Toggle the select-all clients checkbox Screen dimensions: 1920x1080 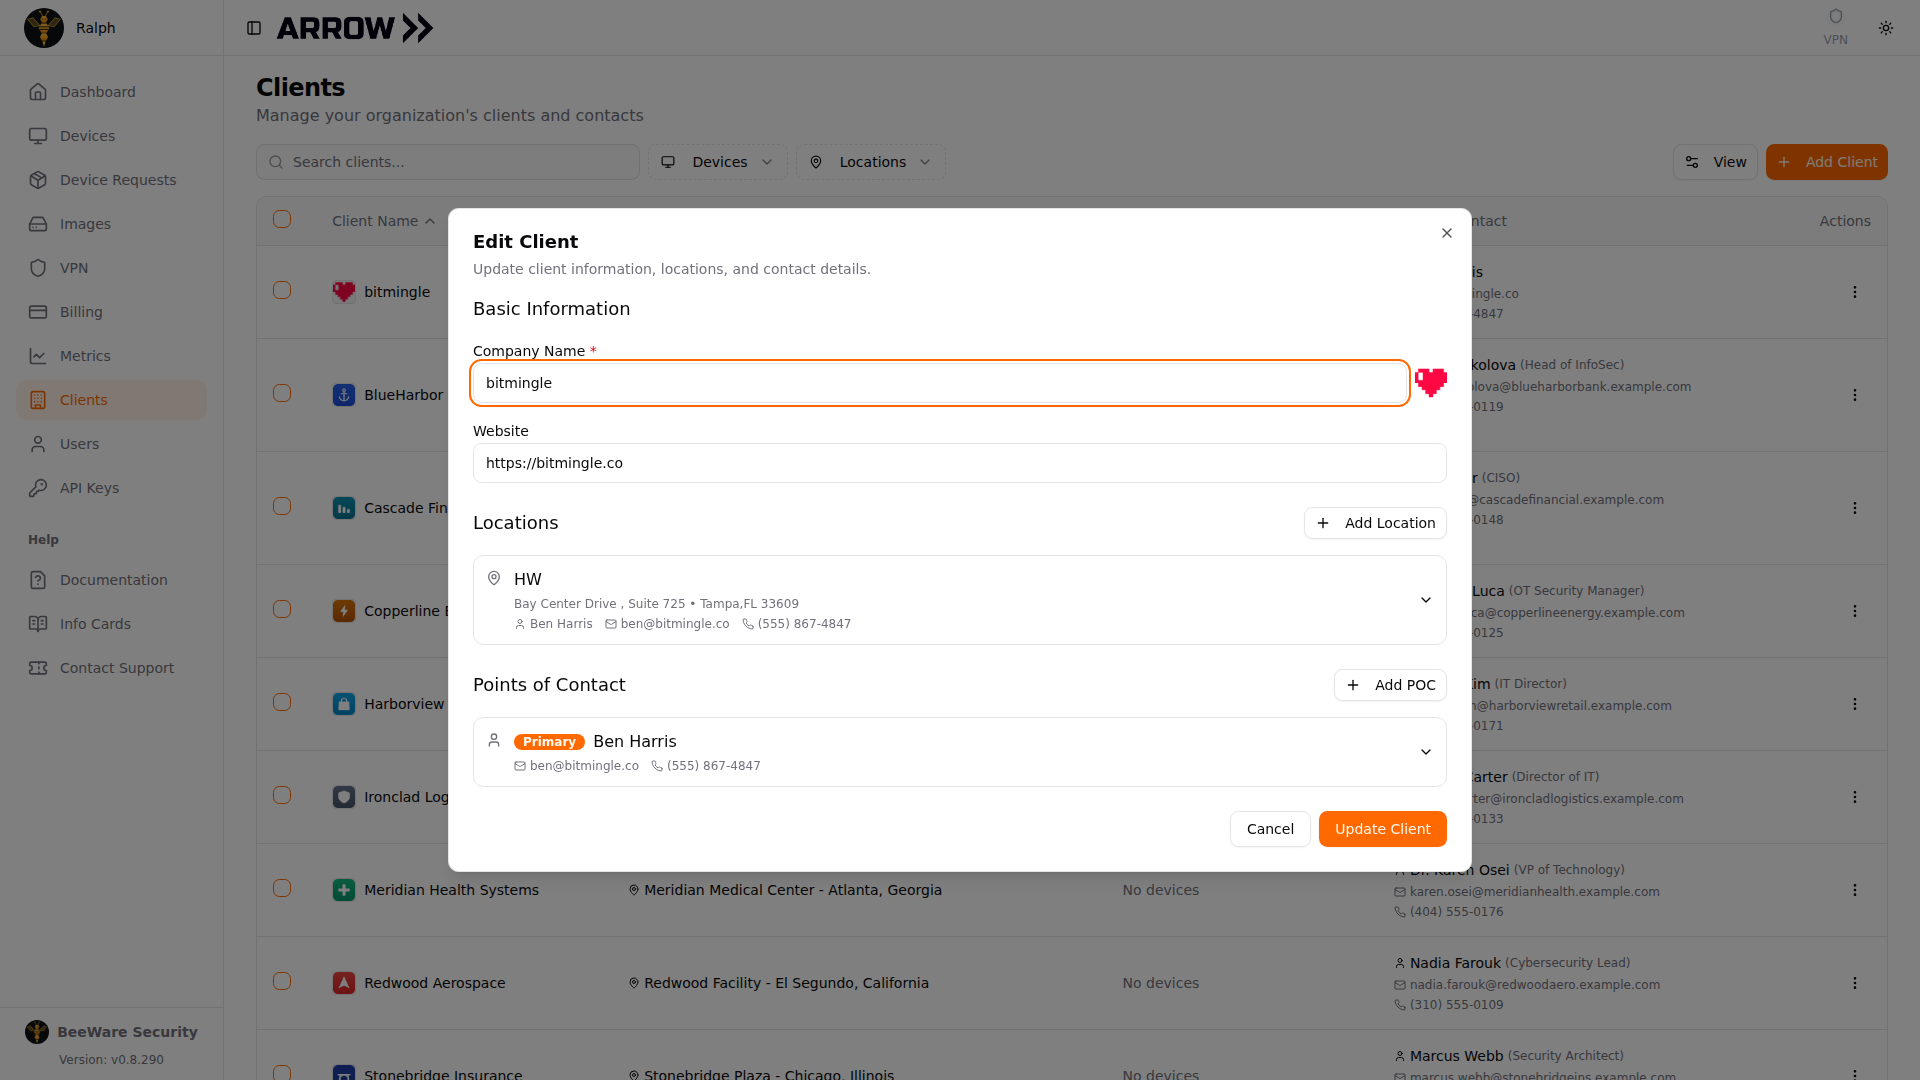point(282,219)
